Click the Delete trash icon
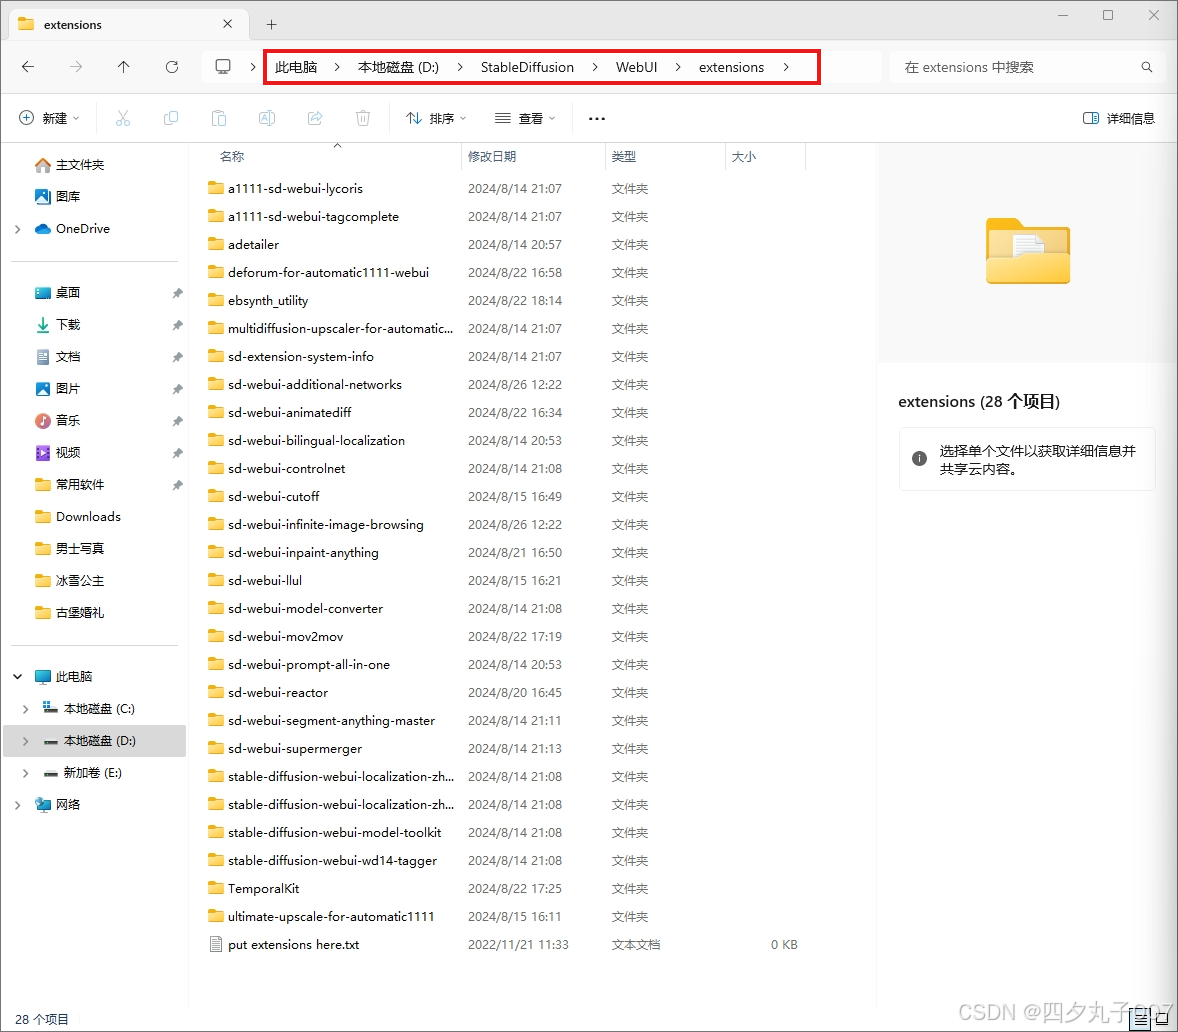Viewport: 1178px width, 1032px height. point(363,118)
